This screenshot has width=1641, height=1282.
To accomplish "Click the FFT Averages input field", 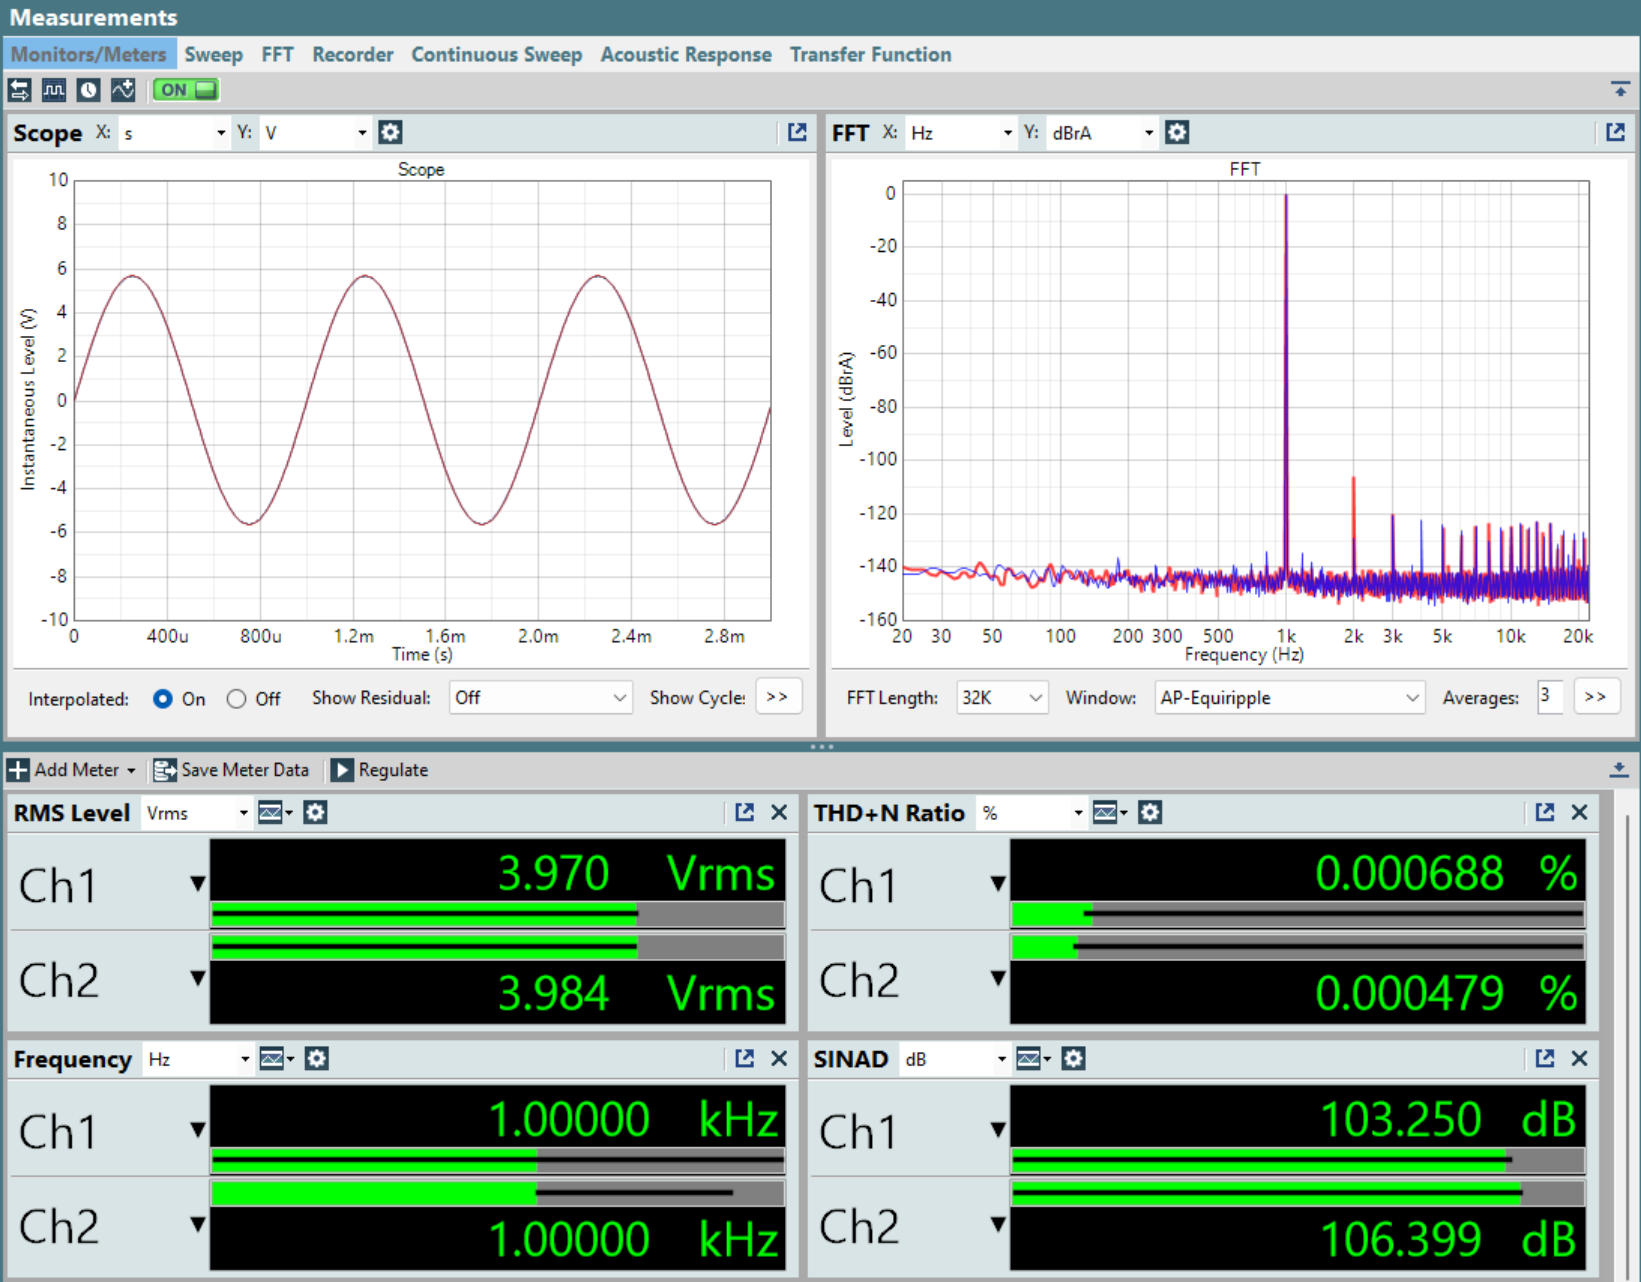I will [1549, 697].
